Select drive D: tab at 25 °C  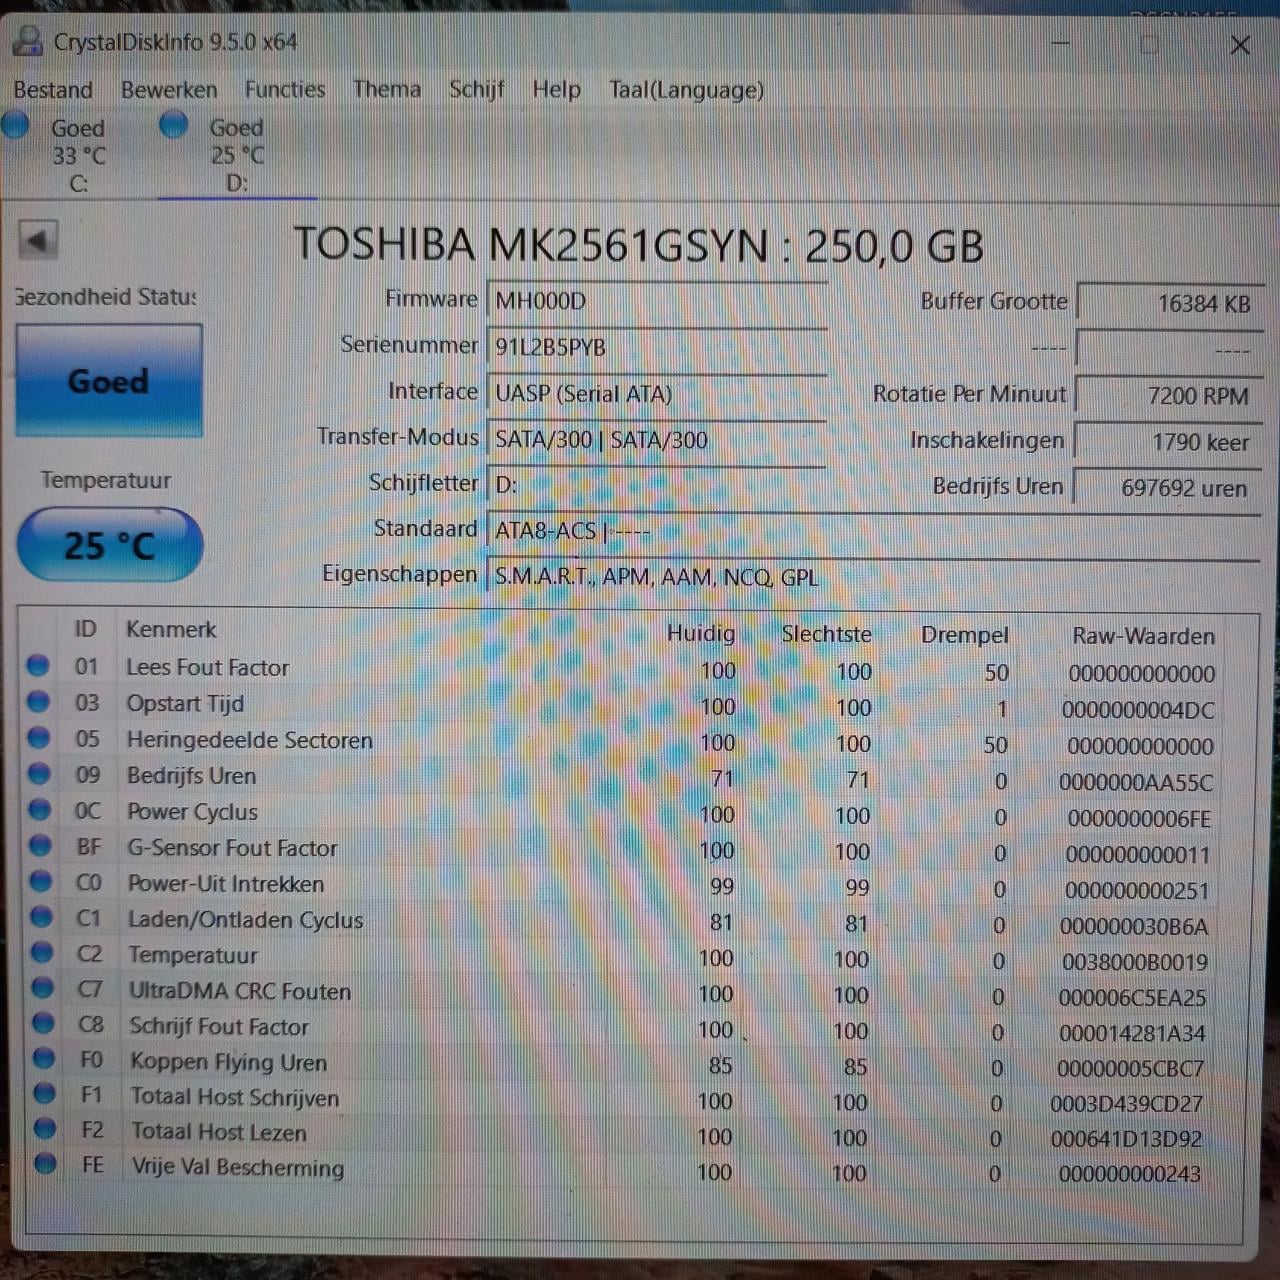pos(236,155)
